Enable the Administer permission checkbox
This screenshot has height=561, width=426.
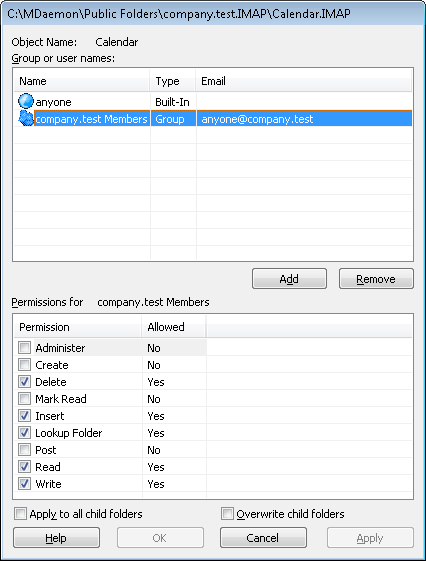click(24, 347)
